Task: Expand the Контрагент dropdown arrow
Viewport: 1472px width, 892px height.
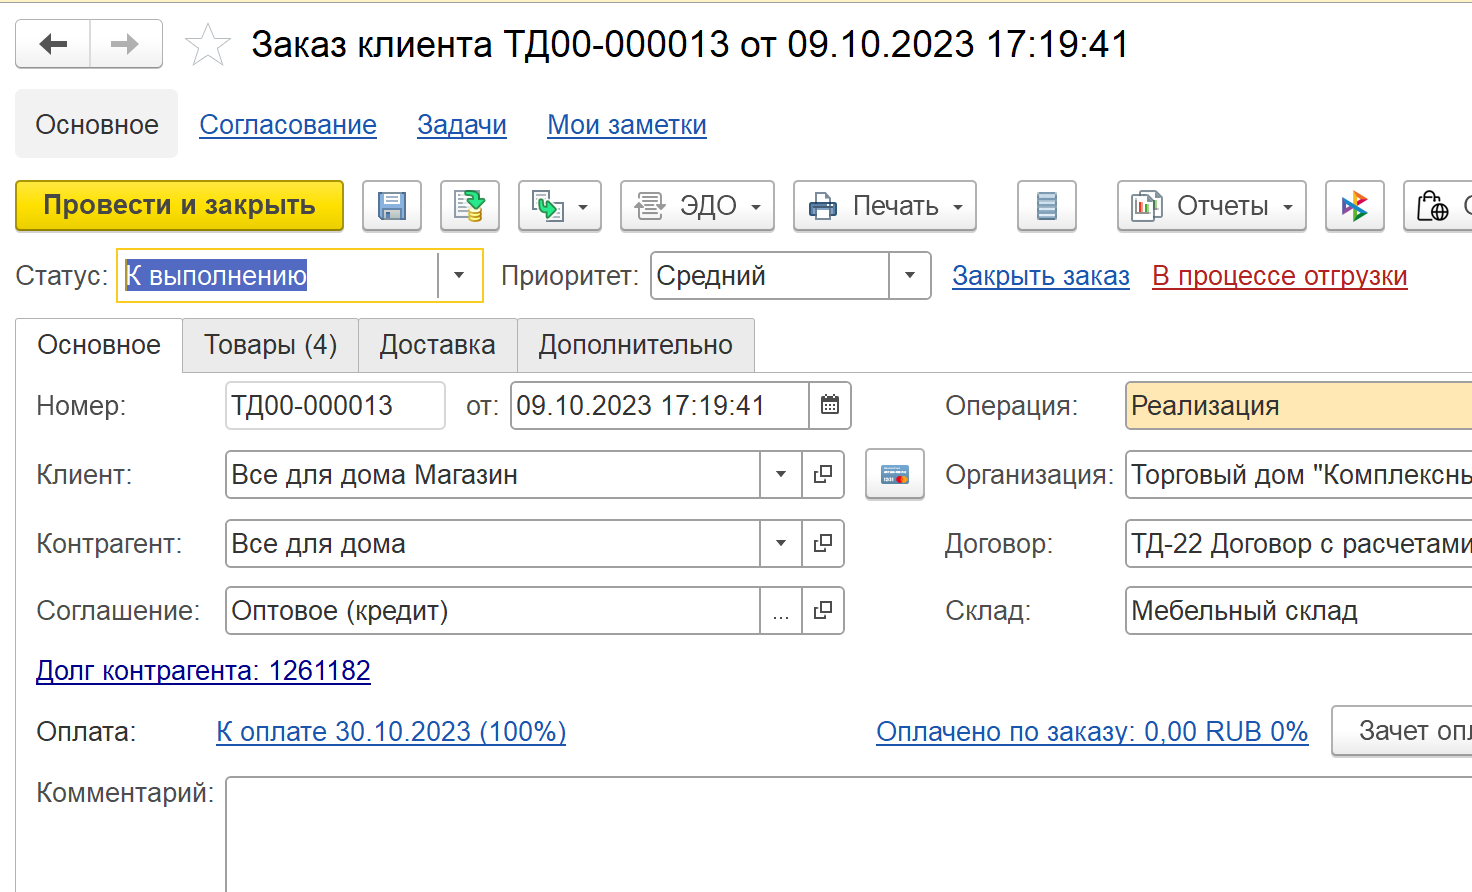Action: 781,544
